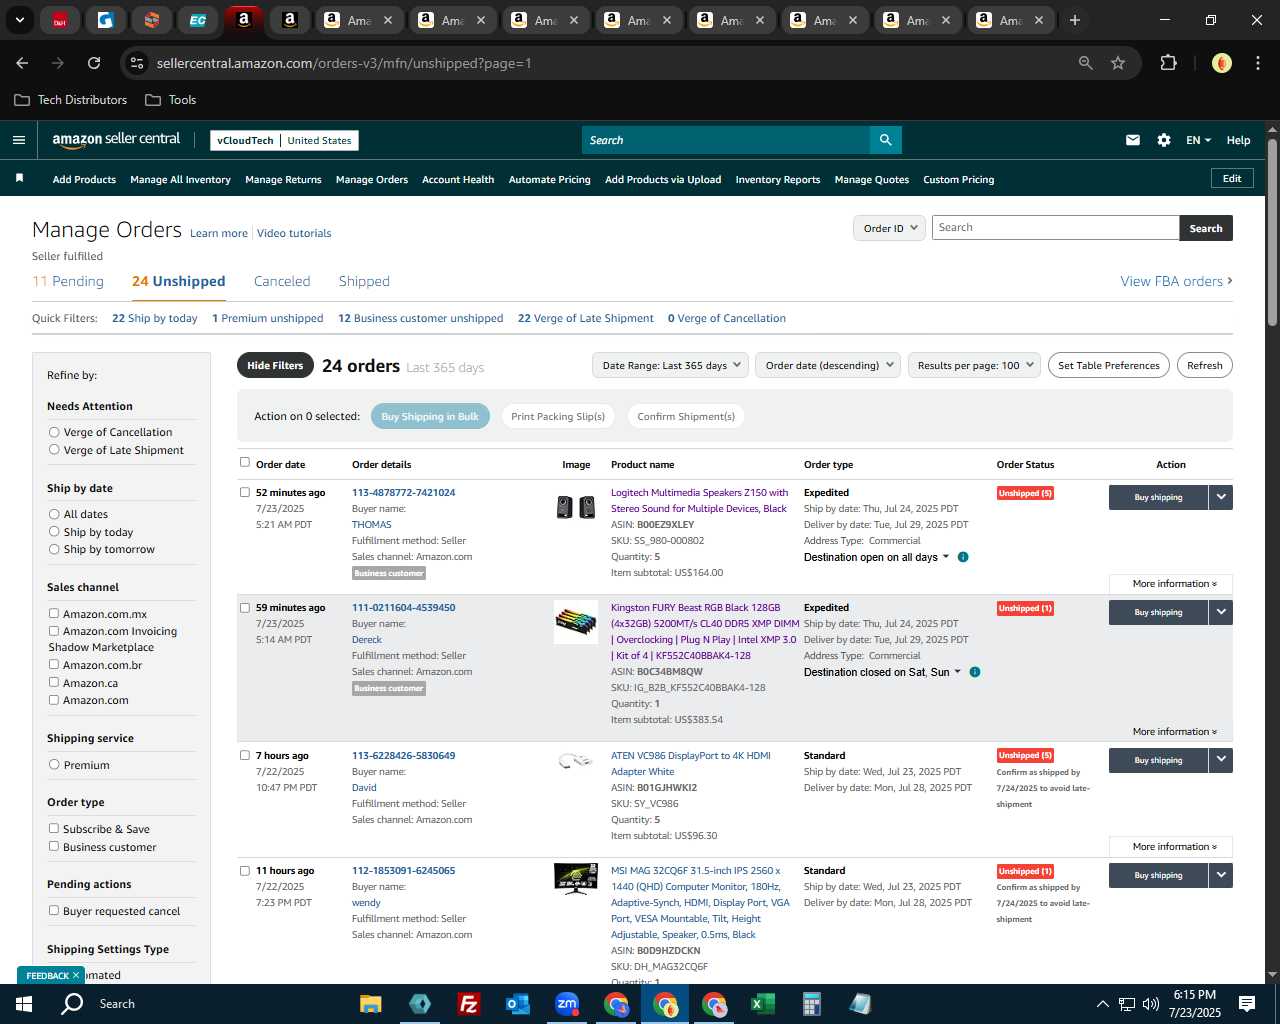Click the Windows Start button
This screenshot has height=1024, width=1280.
click(24, 1004)
